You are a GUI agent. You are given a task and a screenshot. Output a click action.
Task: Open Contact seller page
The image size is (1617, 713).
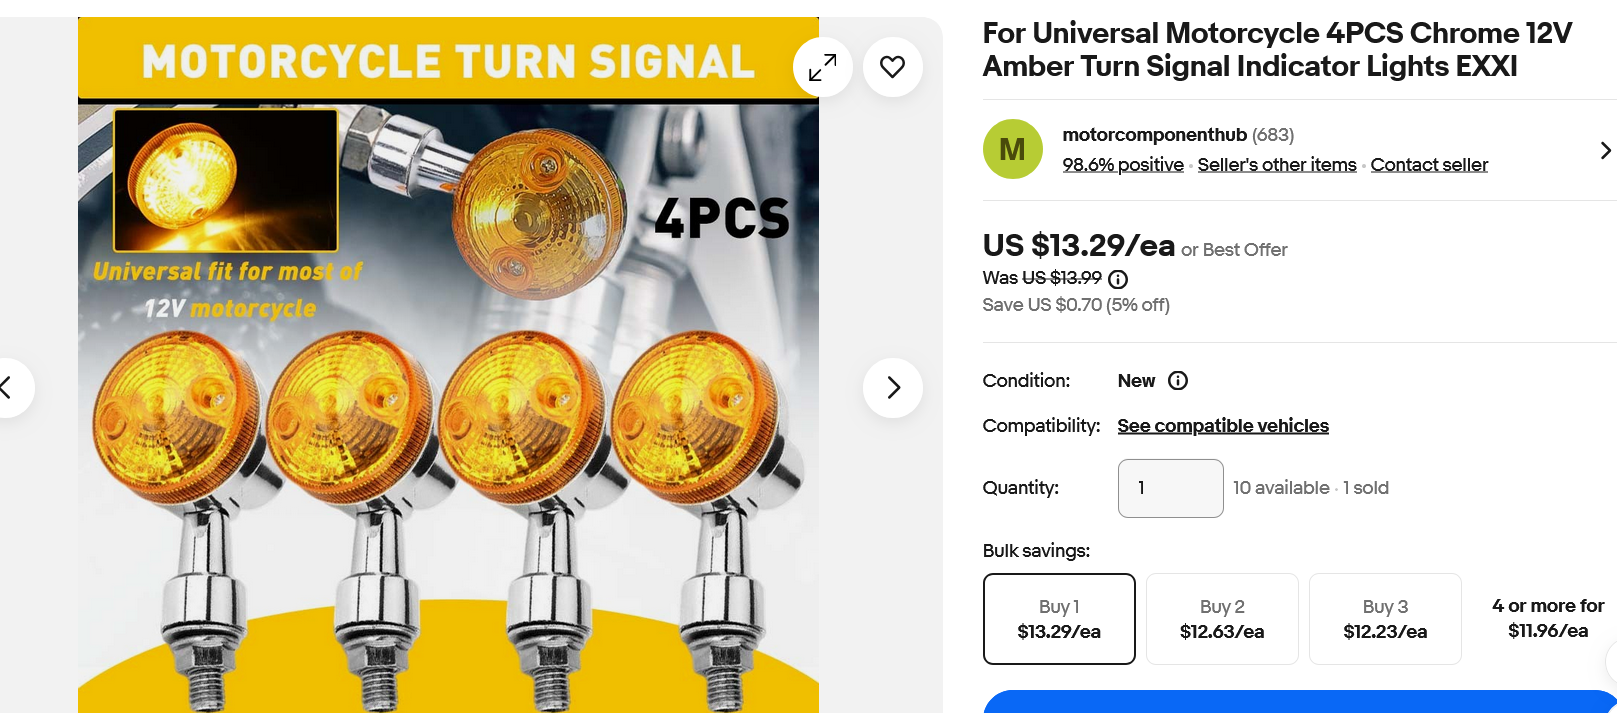[1429, 164]
